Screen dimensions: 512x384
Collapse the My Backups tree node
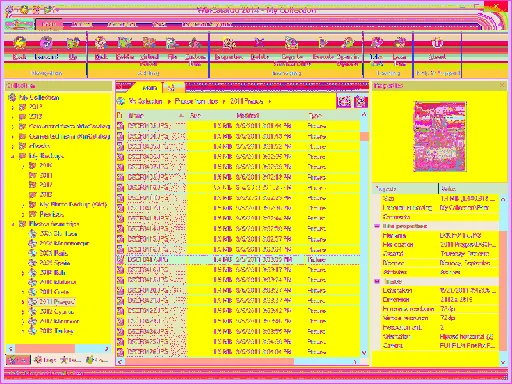pyautogui.click(x=13, y=156)
